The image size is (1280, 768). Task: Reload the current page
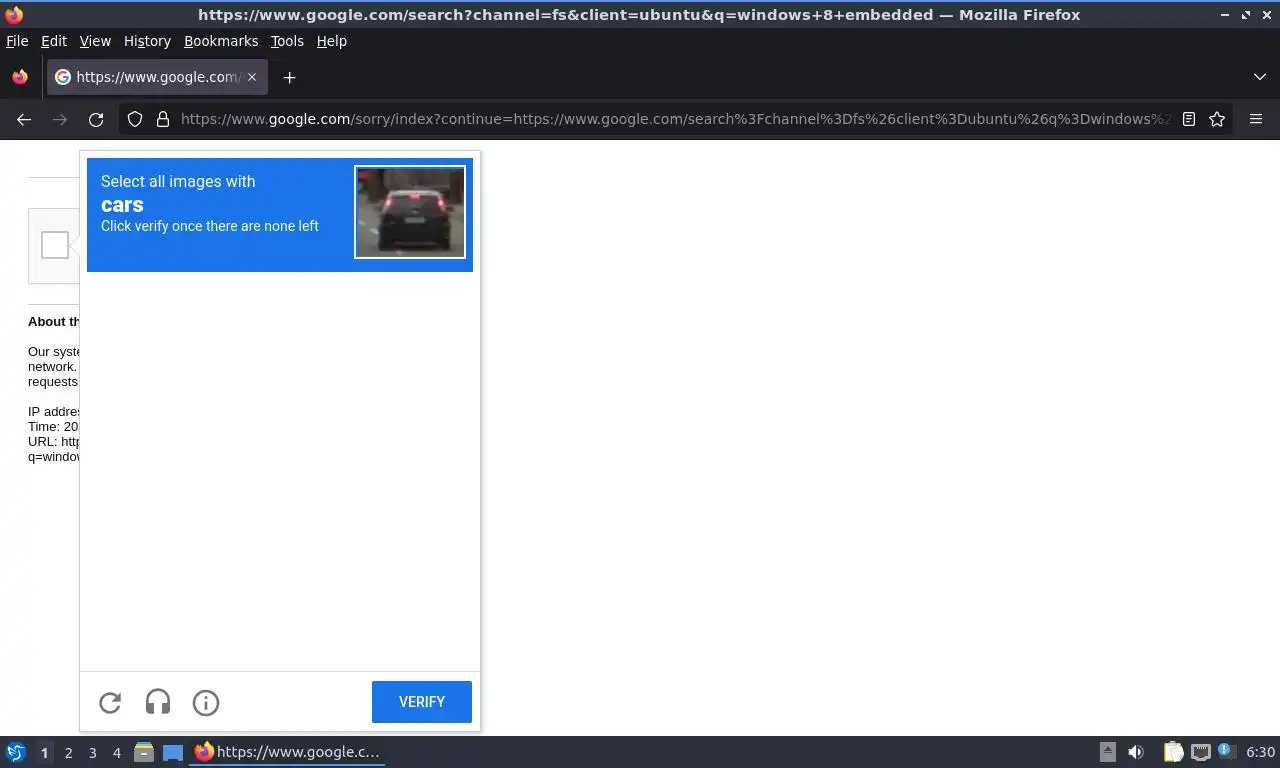[96, 119]
